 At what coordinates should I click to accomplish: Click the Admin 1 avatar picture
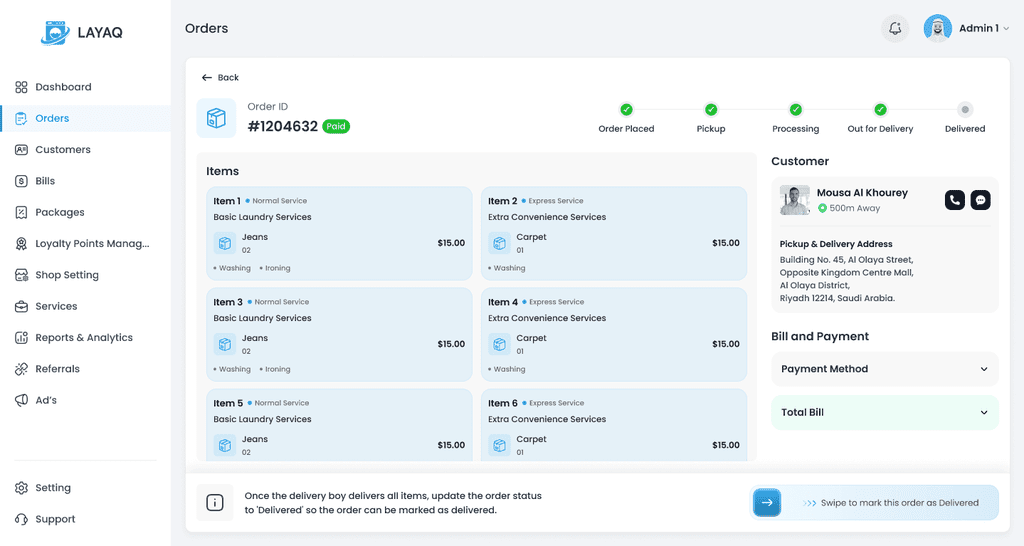[937, 28]
